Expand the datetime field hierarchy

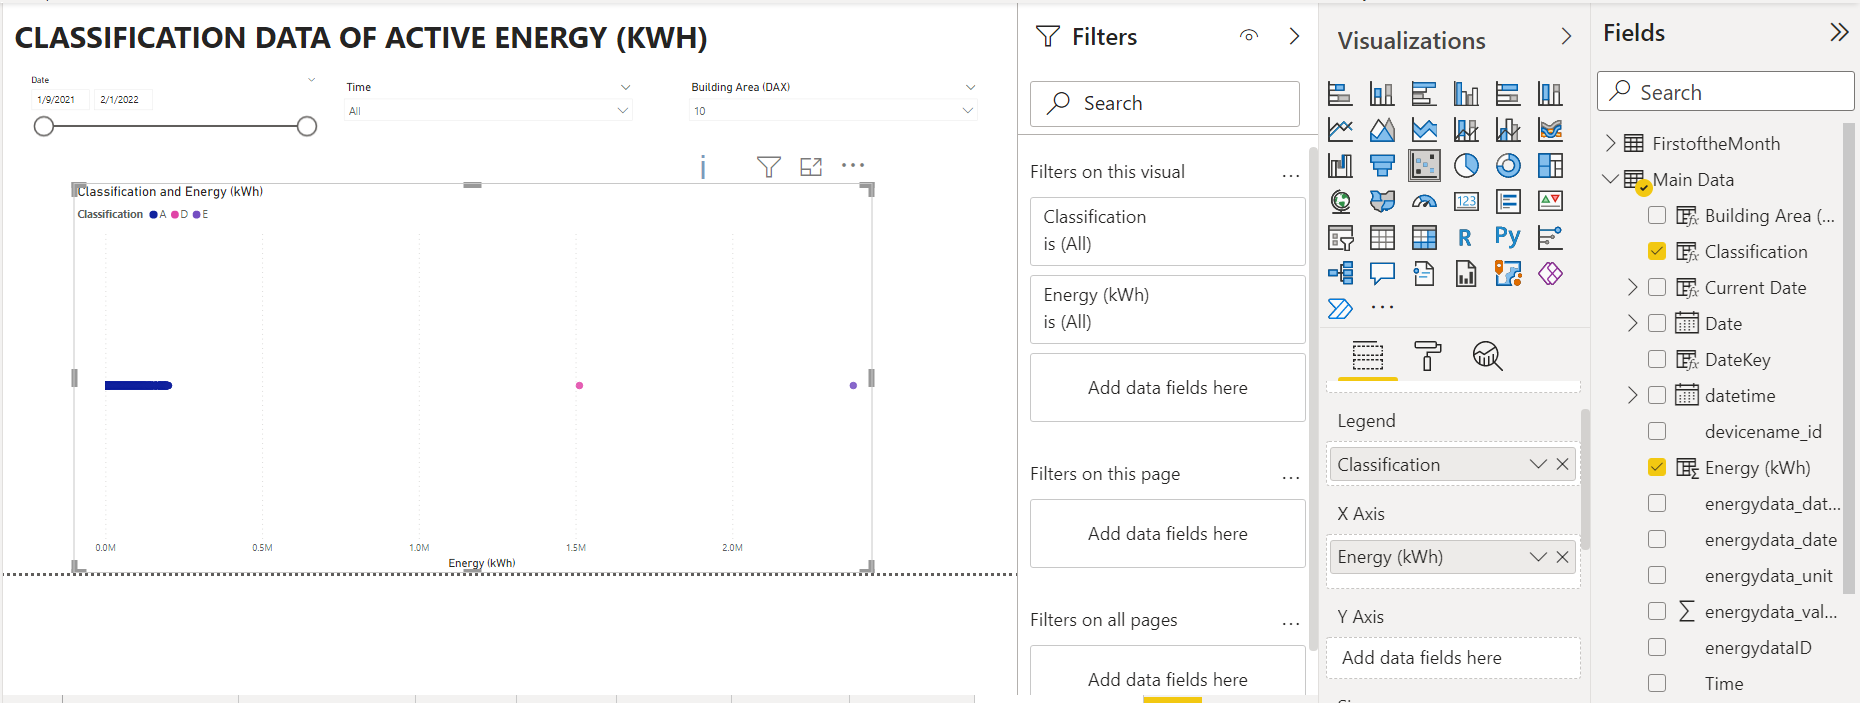1633,395
